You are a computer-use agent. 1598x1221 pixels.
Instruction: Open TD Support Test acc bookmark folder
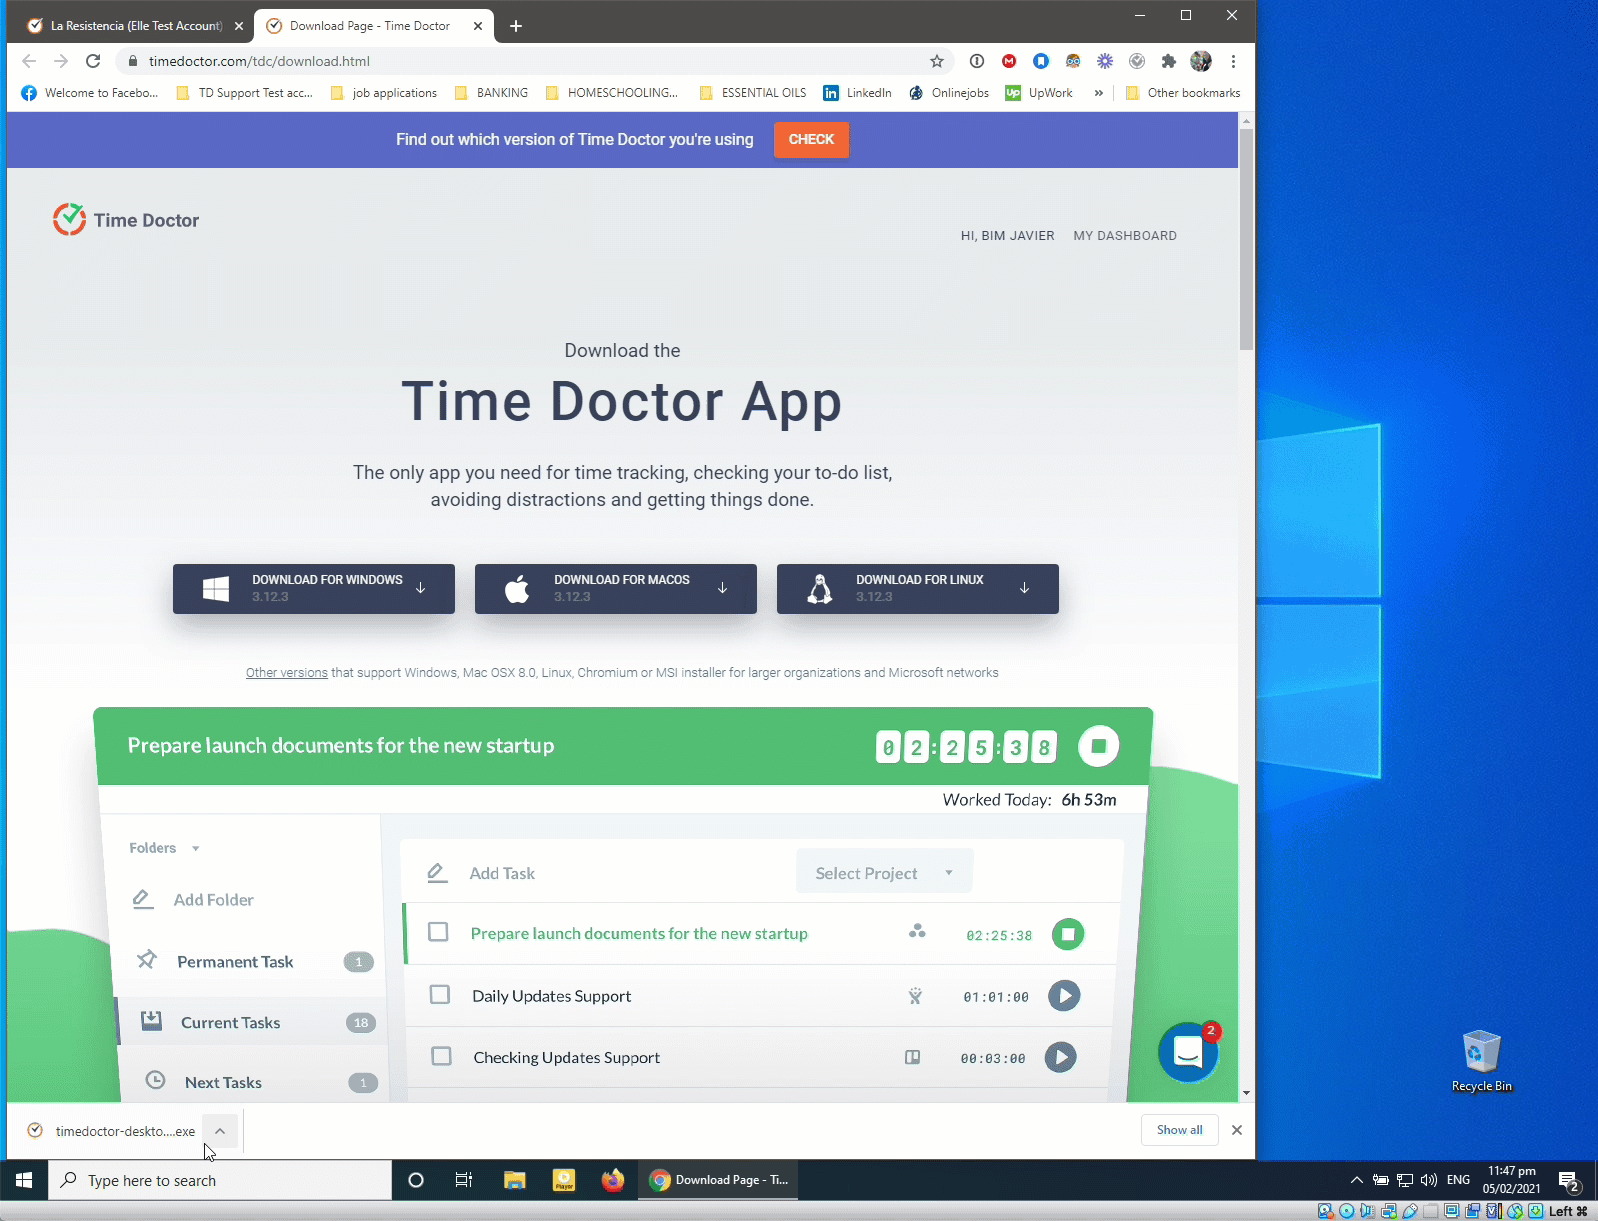(x=244, y=93)
